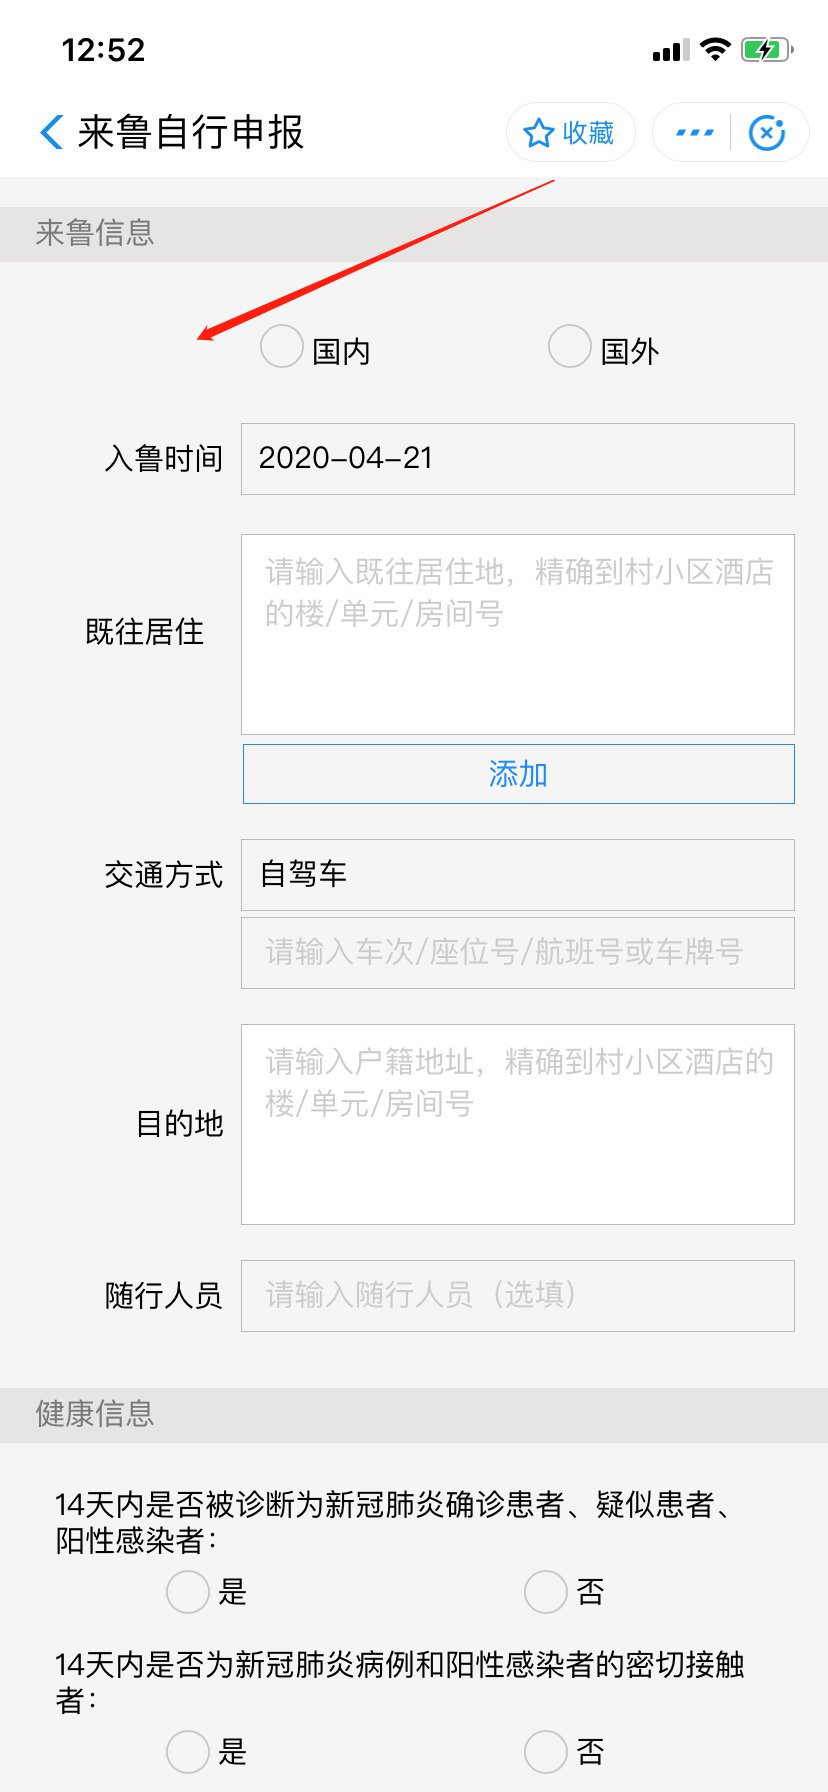Focus the 既往居住 address text area

pyautogui.click(x=517, y=635)
